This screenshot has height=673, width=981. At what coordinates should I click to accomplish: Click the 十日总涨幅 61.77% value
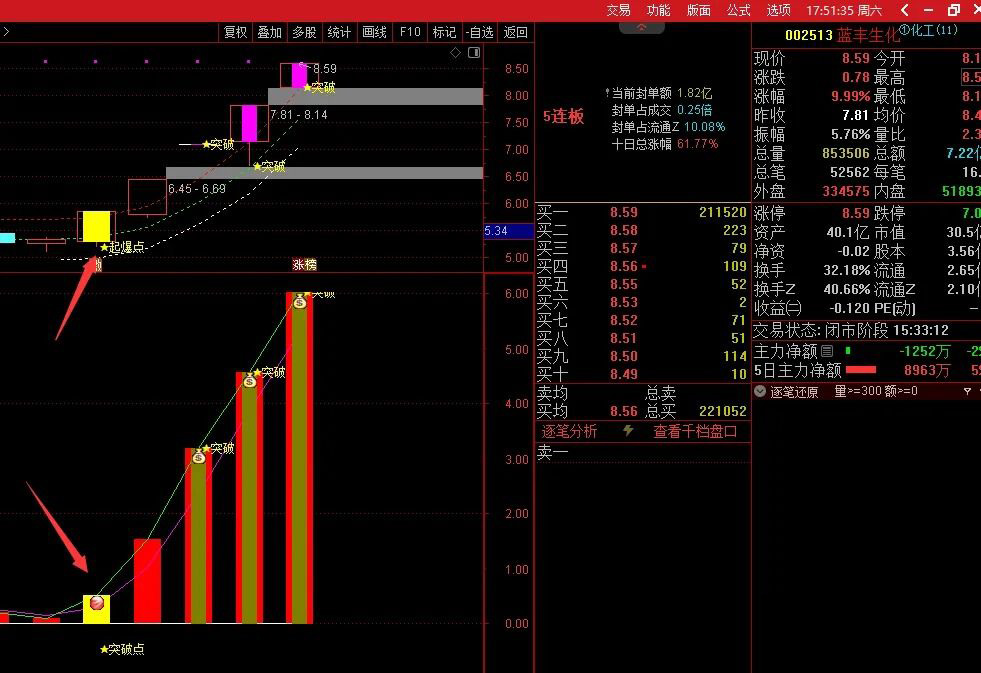pos(697,144)
